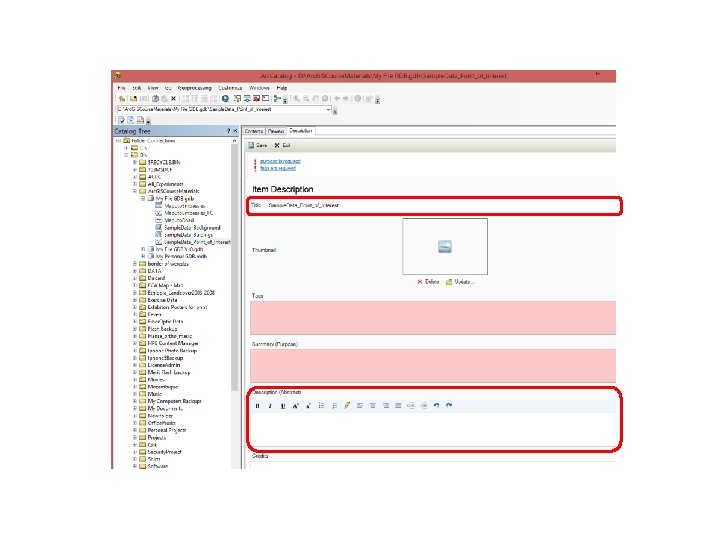Click the Delete X toolbar icon
720x540 pixels.
[x=174, y=99]
